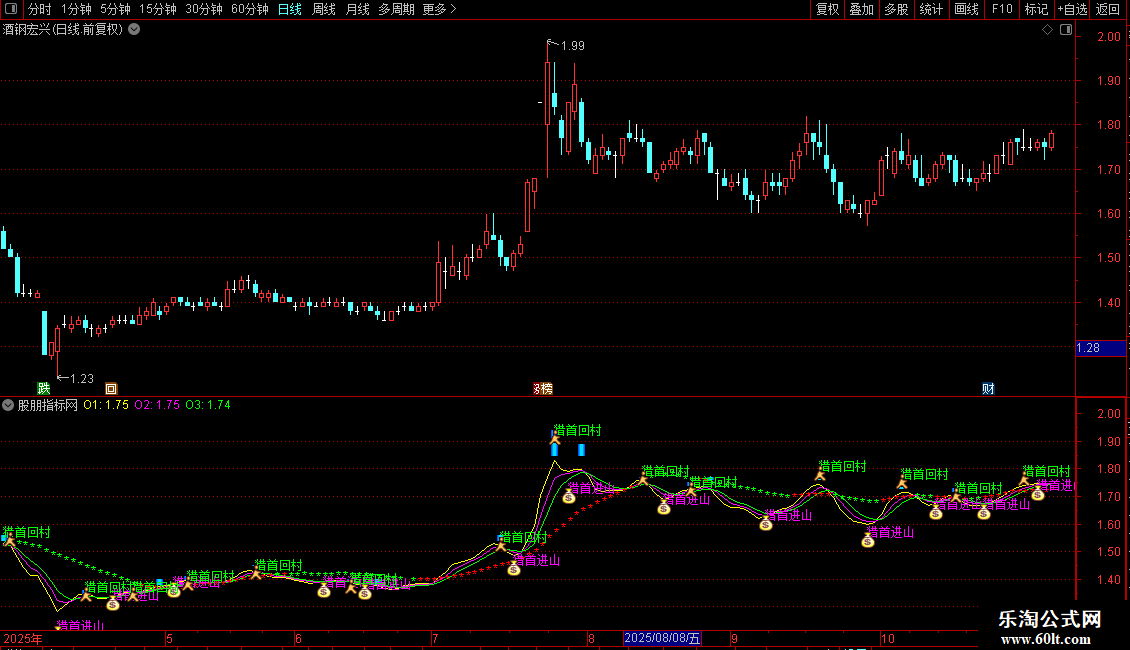Click the money bag signal under 1.99 peak
Screen dimensions: 1130x650
point(569,497)
